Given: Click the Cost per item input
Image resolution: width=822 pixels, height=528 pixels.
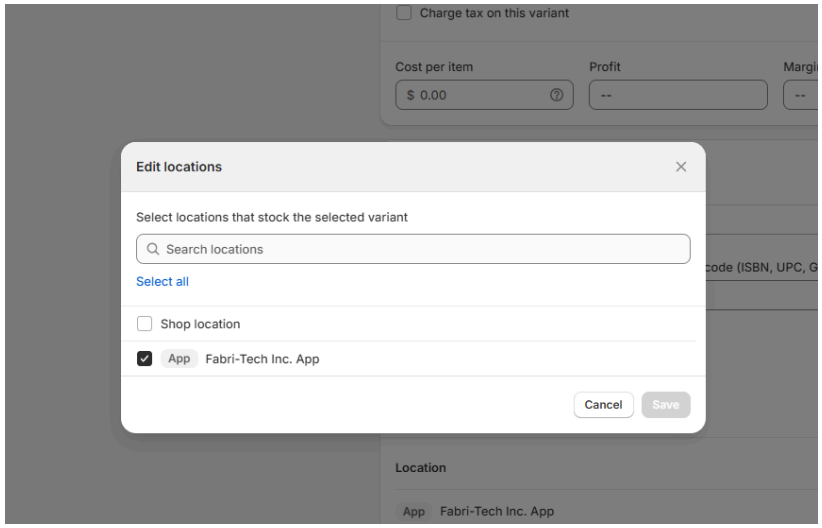Looking at the screenshot, I should pyautogui.click(x=475, y=96).
